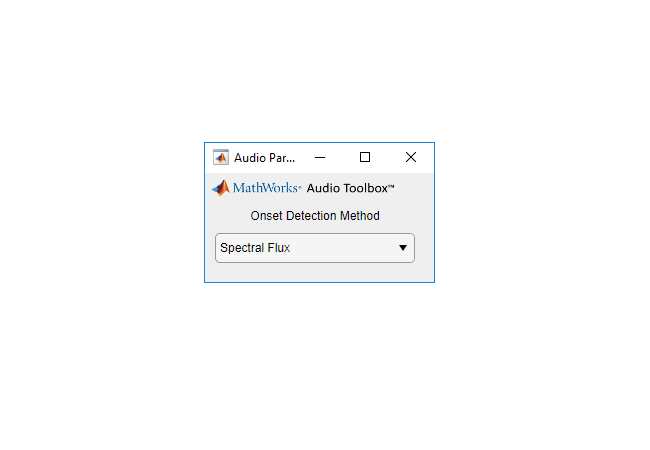
Task: Click the Audio Toolbox label
Action: point(347,188)
